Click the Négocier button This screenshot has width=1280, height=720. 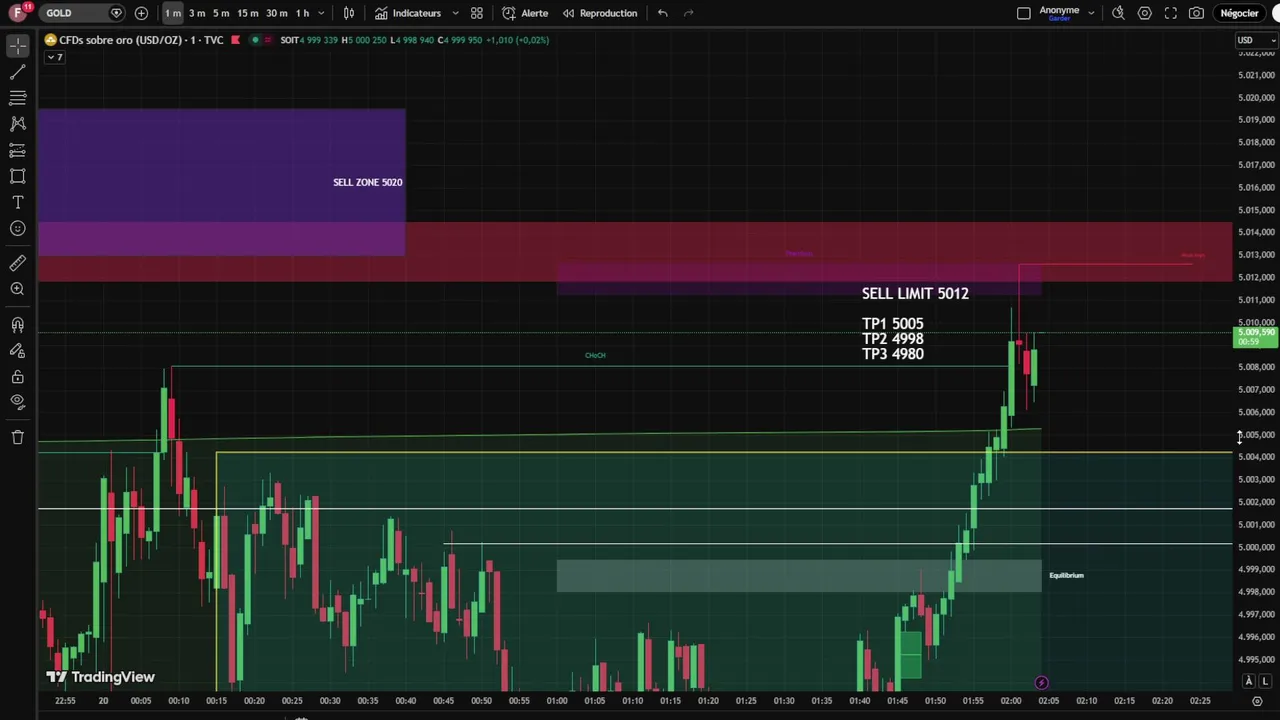1239,13
